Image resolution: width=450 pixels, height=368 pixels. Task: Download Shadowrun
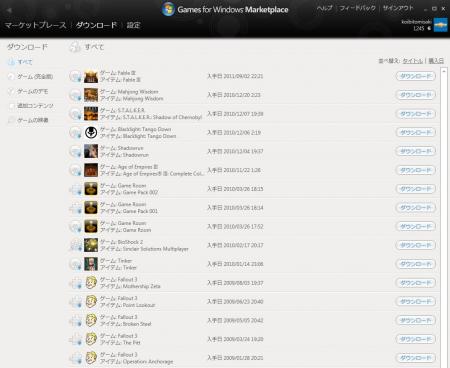(x=416, y=151)
